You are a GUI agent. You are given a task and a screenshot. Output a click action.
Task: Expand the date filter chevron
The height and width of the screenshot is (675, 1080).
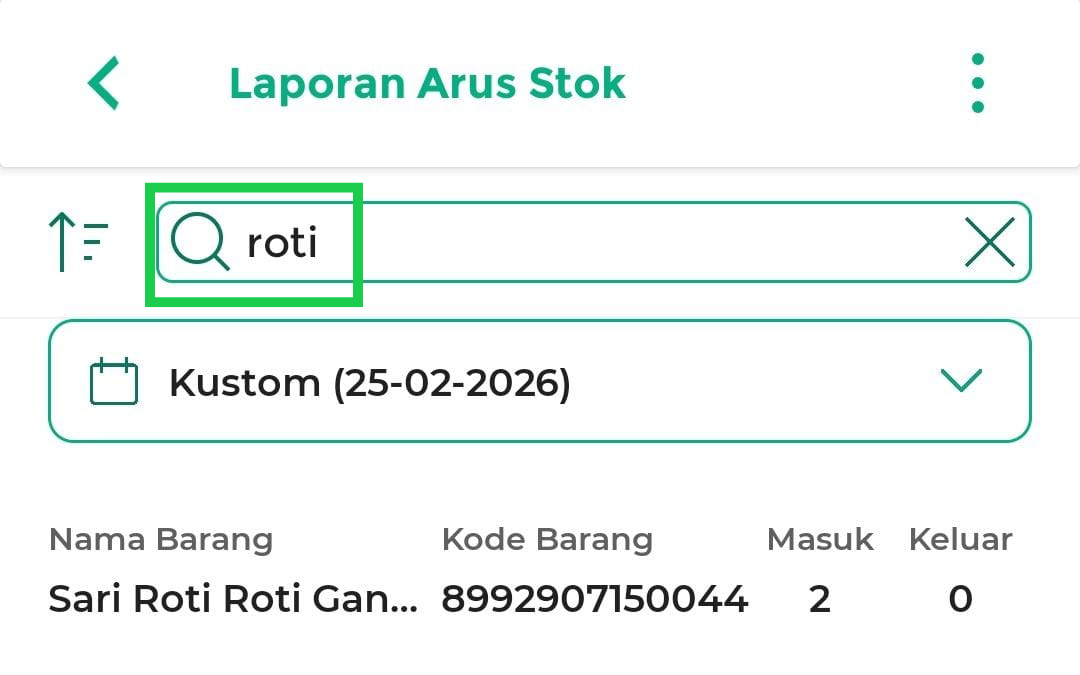click(961, 380)
